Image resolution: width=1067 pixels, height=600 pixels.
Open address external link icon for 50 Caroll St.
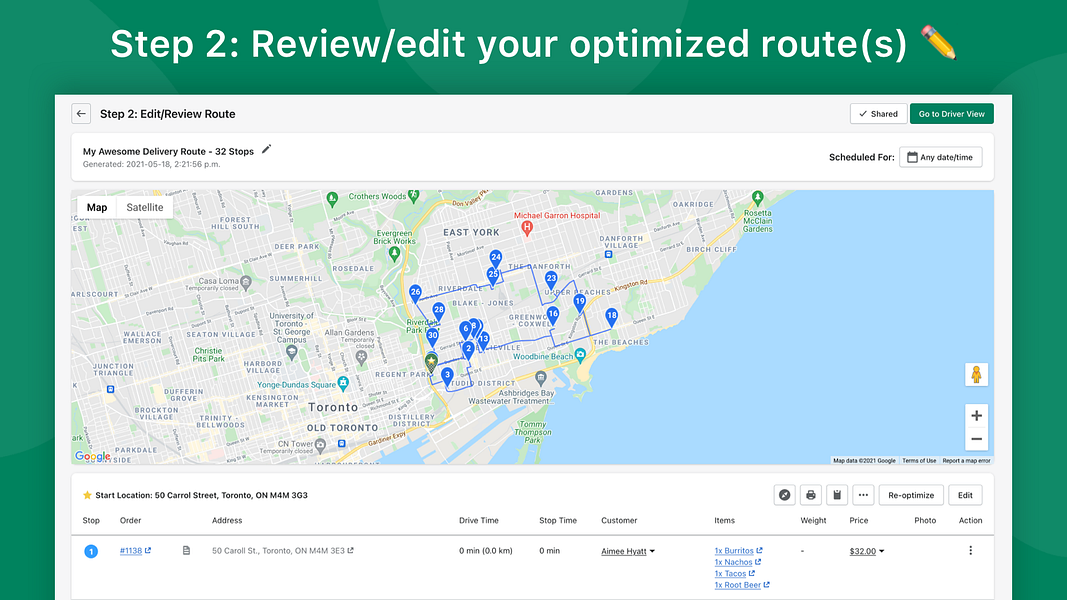(350, 550)
